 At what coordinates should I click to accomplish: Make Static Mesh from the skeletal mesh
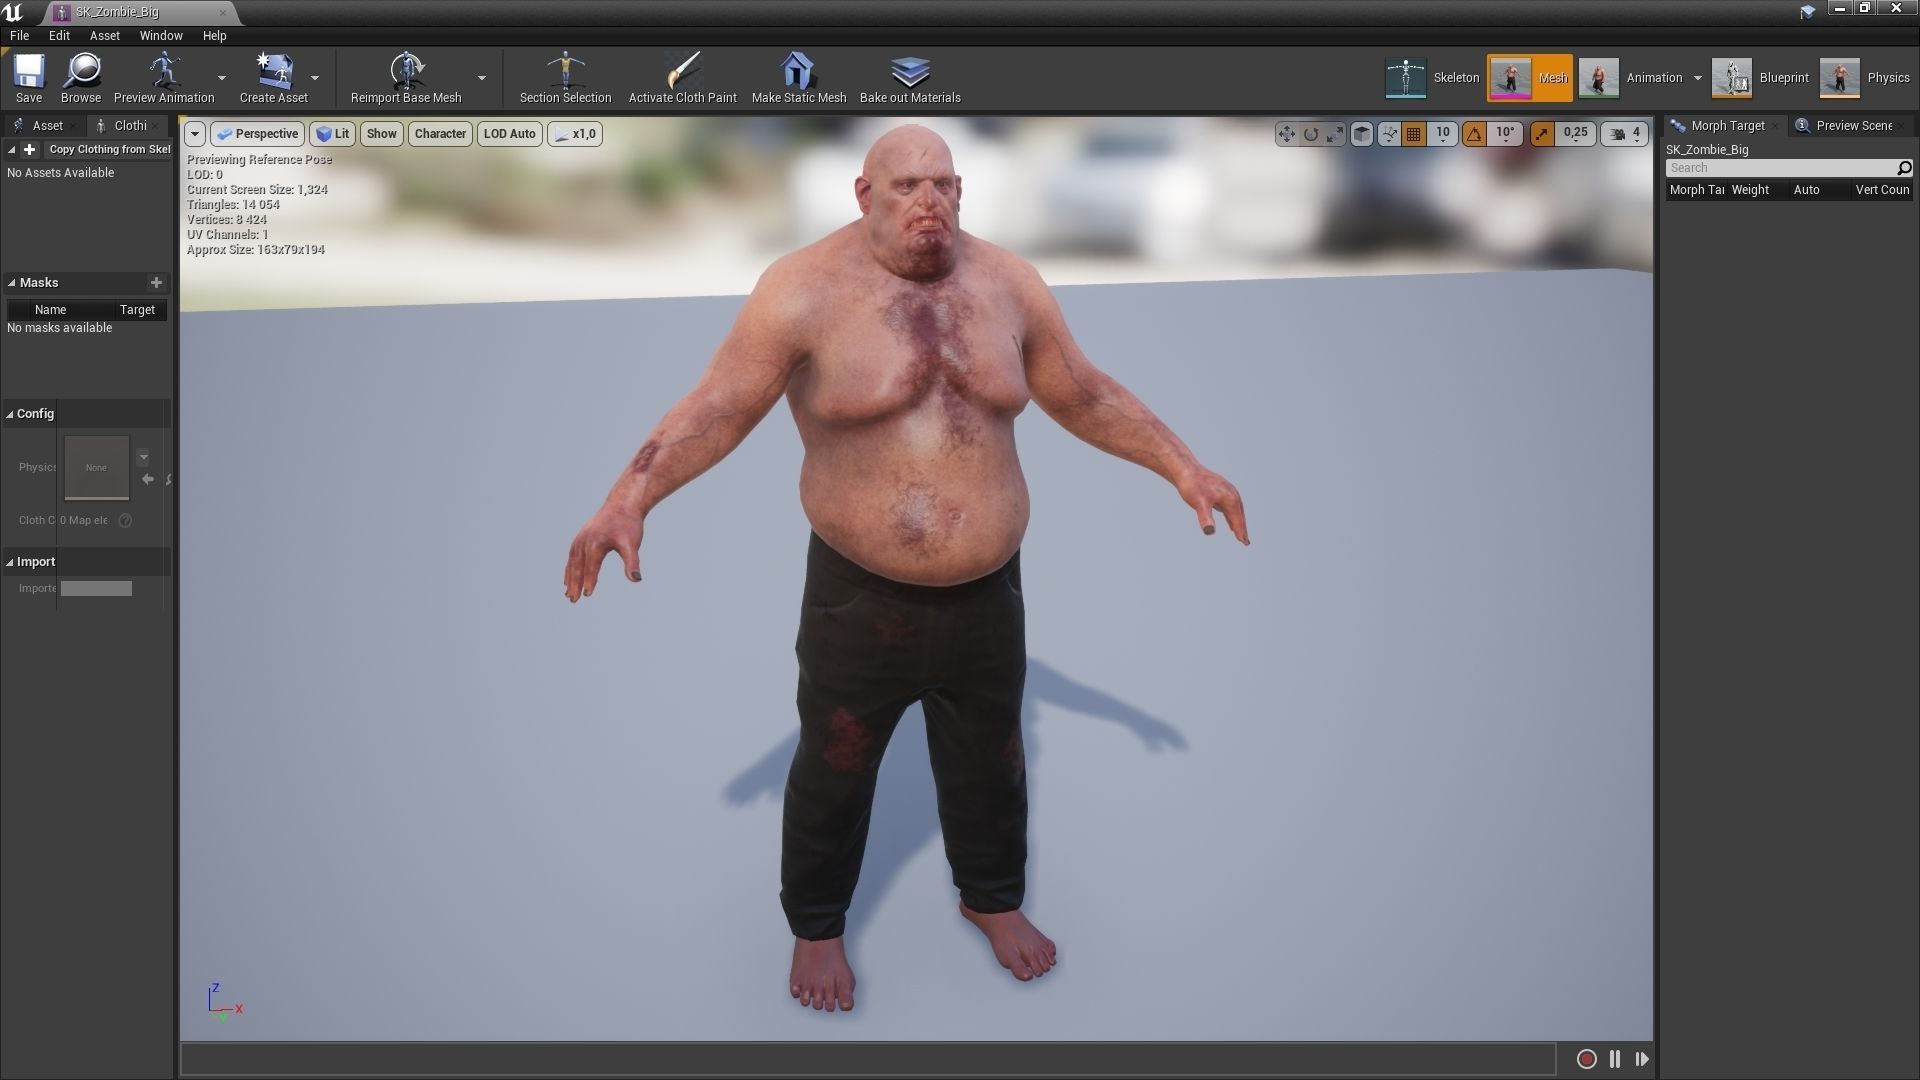[x=798, y=78]
